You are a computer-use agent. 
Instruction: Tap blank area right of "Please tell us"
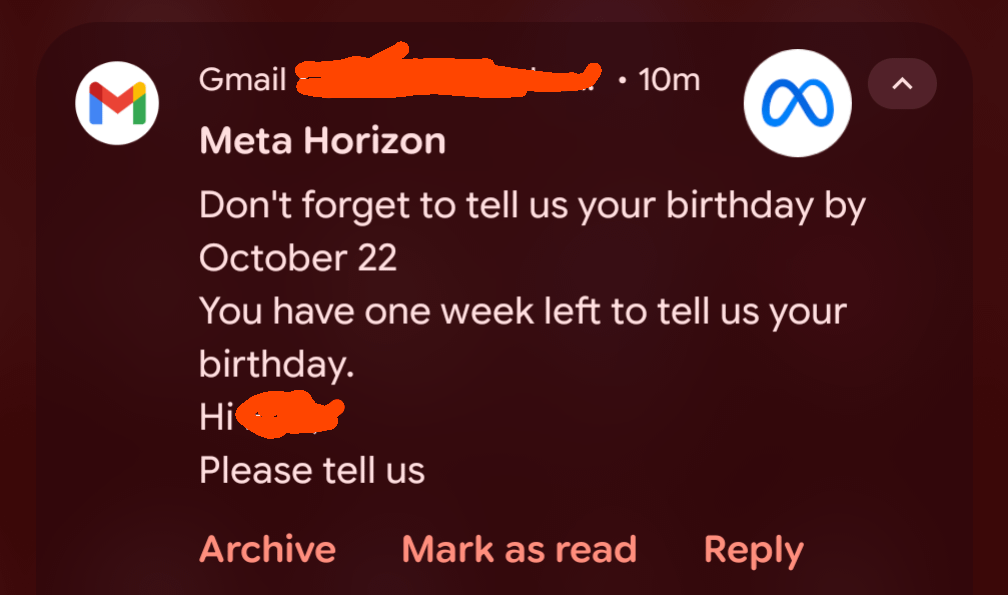(680, 469)
